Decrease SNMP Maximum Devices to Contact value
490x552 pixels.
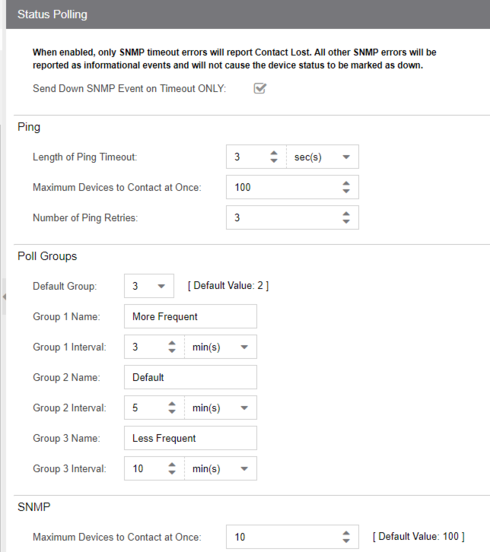[346, 541]
